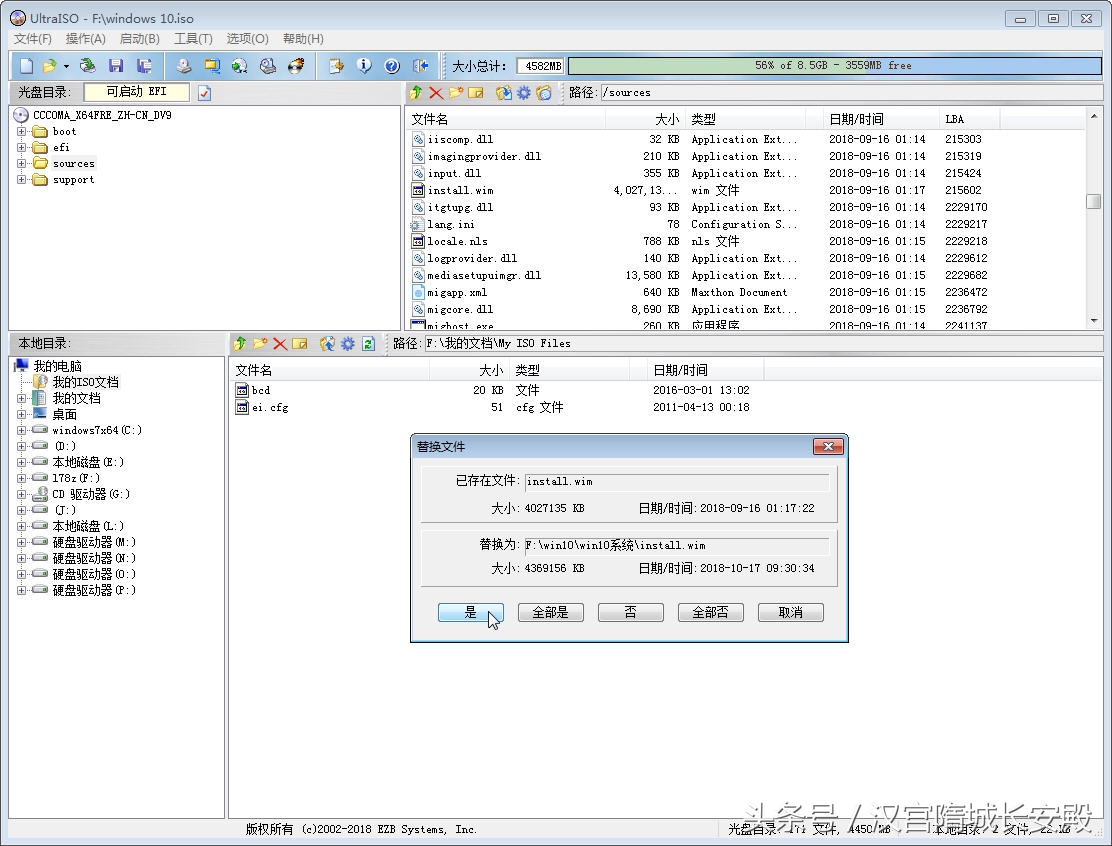Click the ISO path field showing /sources
The width and height of the screenshot is (1112, 846).
851,92
